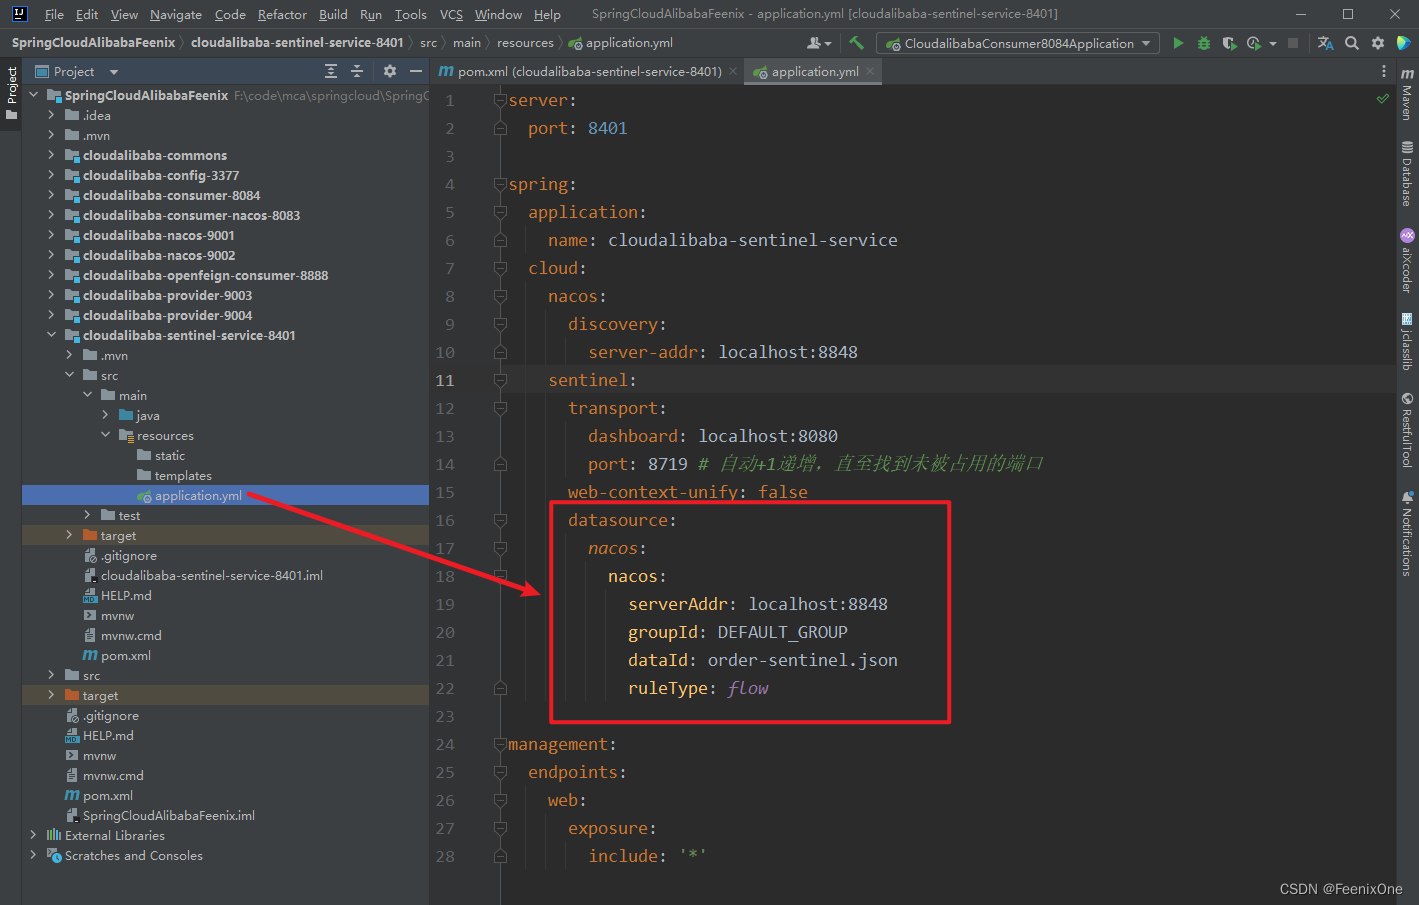
Task: Click the resources breadcrumb in navigation bar
Action: pyautogui.click(x=525, y=43)
